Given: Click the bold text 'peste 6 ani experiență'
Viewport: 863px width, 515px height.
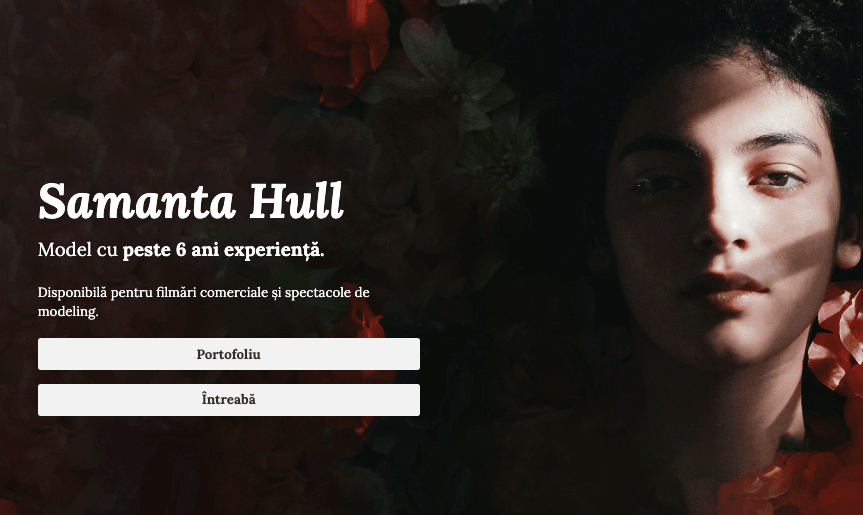Looking at the screenshot, I should 222,250.
